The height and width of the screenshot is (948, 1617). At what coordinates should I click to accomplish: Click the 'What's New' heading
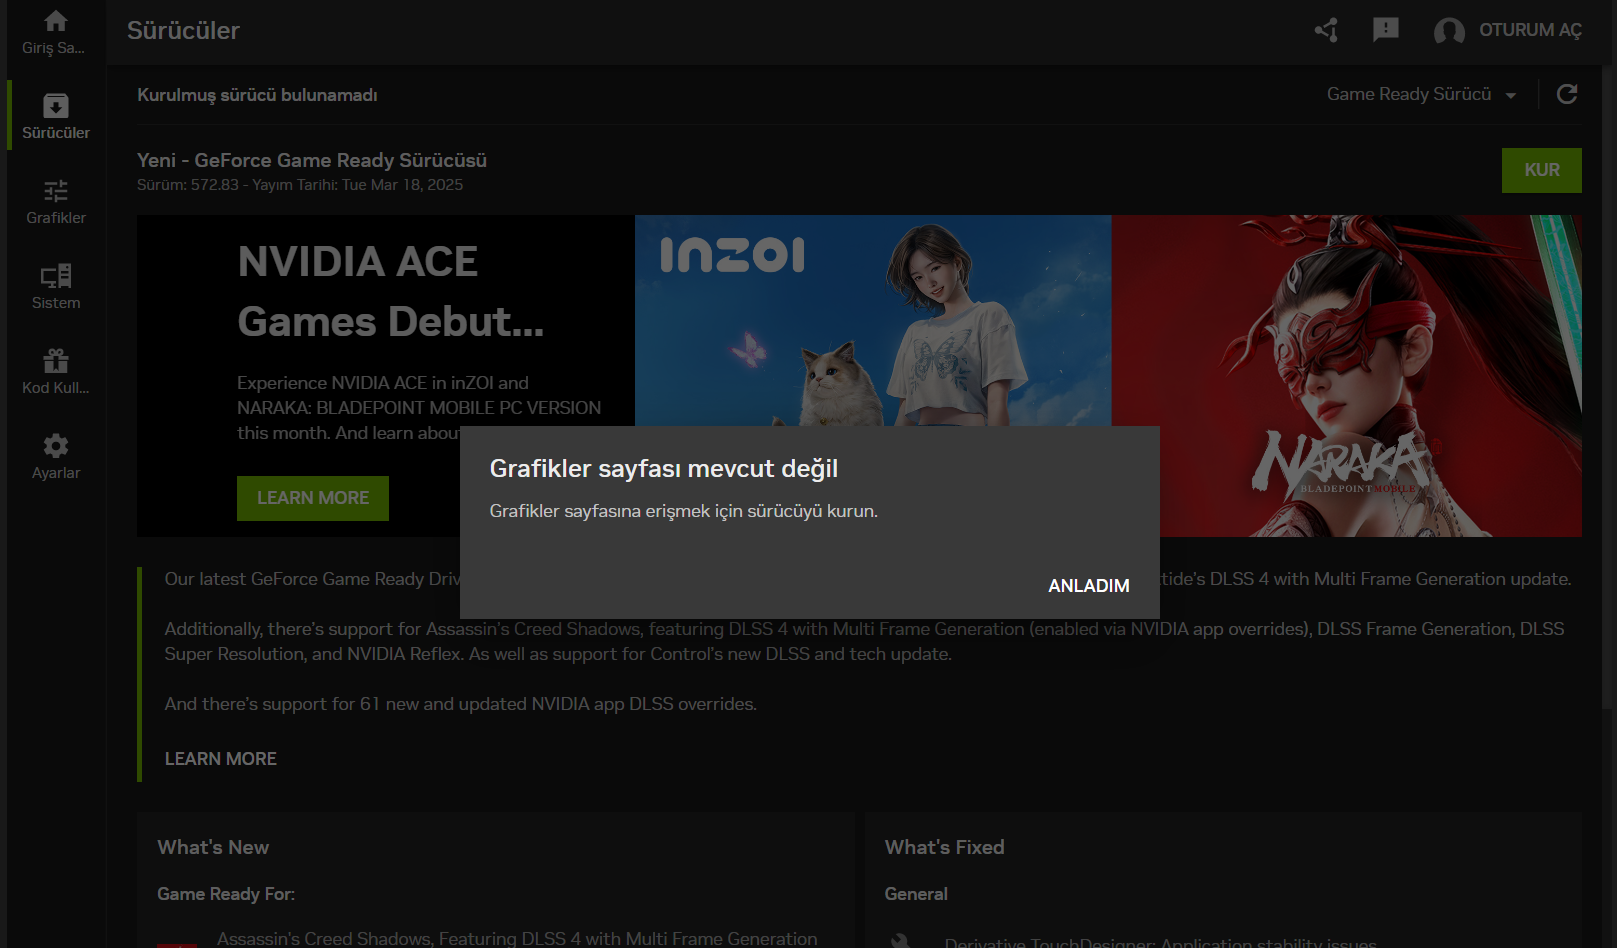(x=213, y=847)
